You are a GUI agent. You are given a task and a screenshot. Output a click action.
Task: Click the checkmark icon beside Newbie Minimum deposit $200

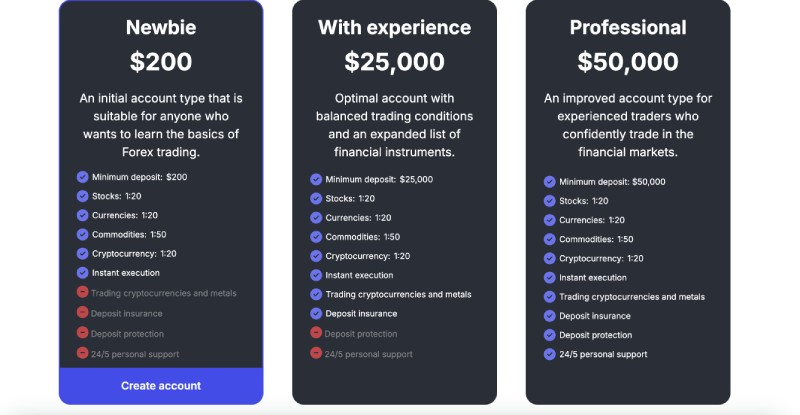click(x=83, y=177)
